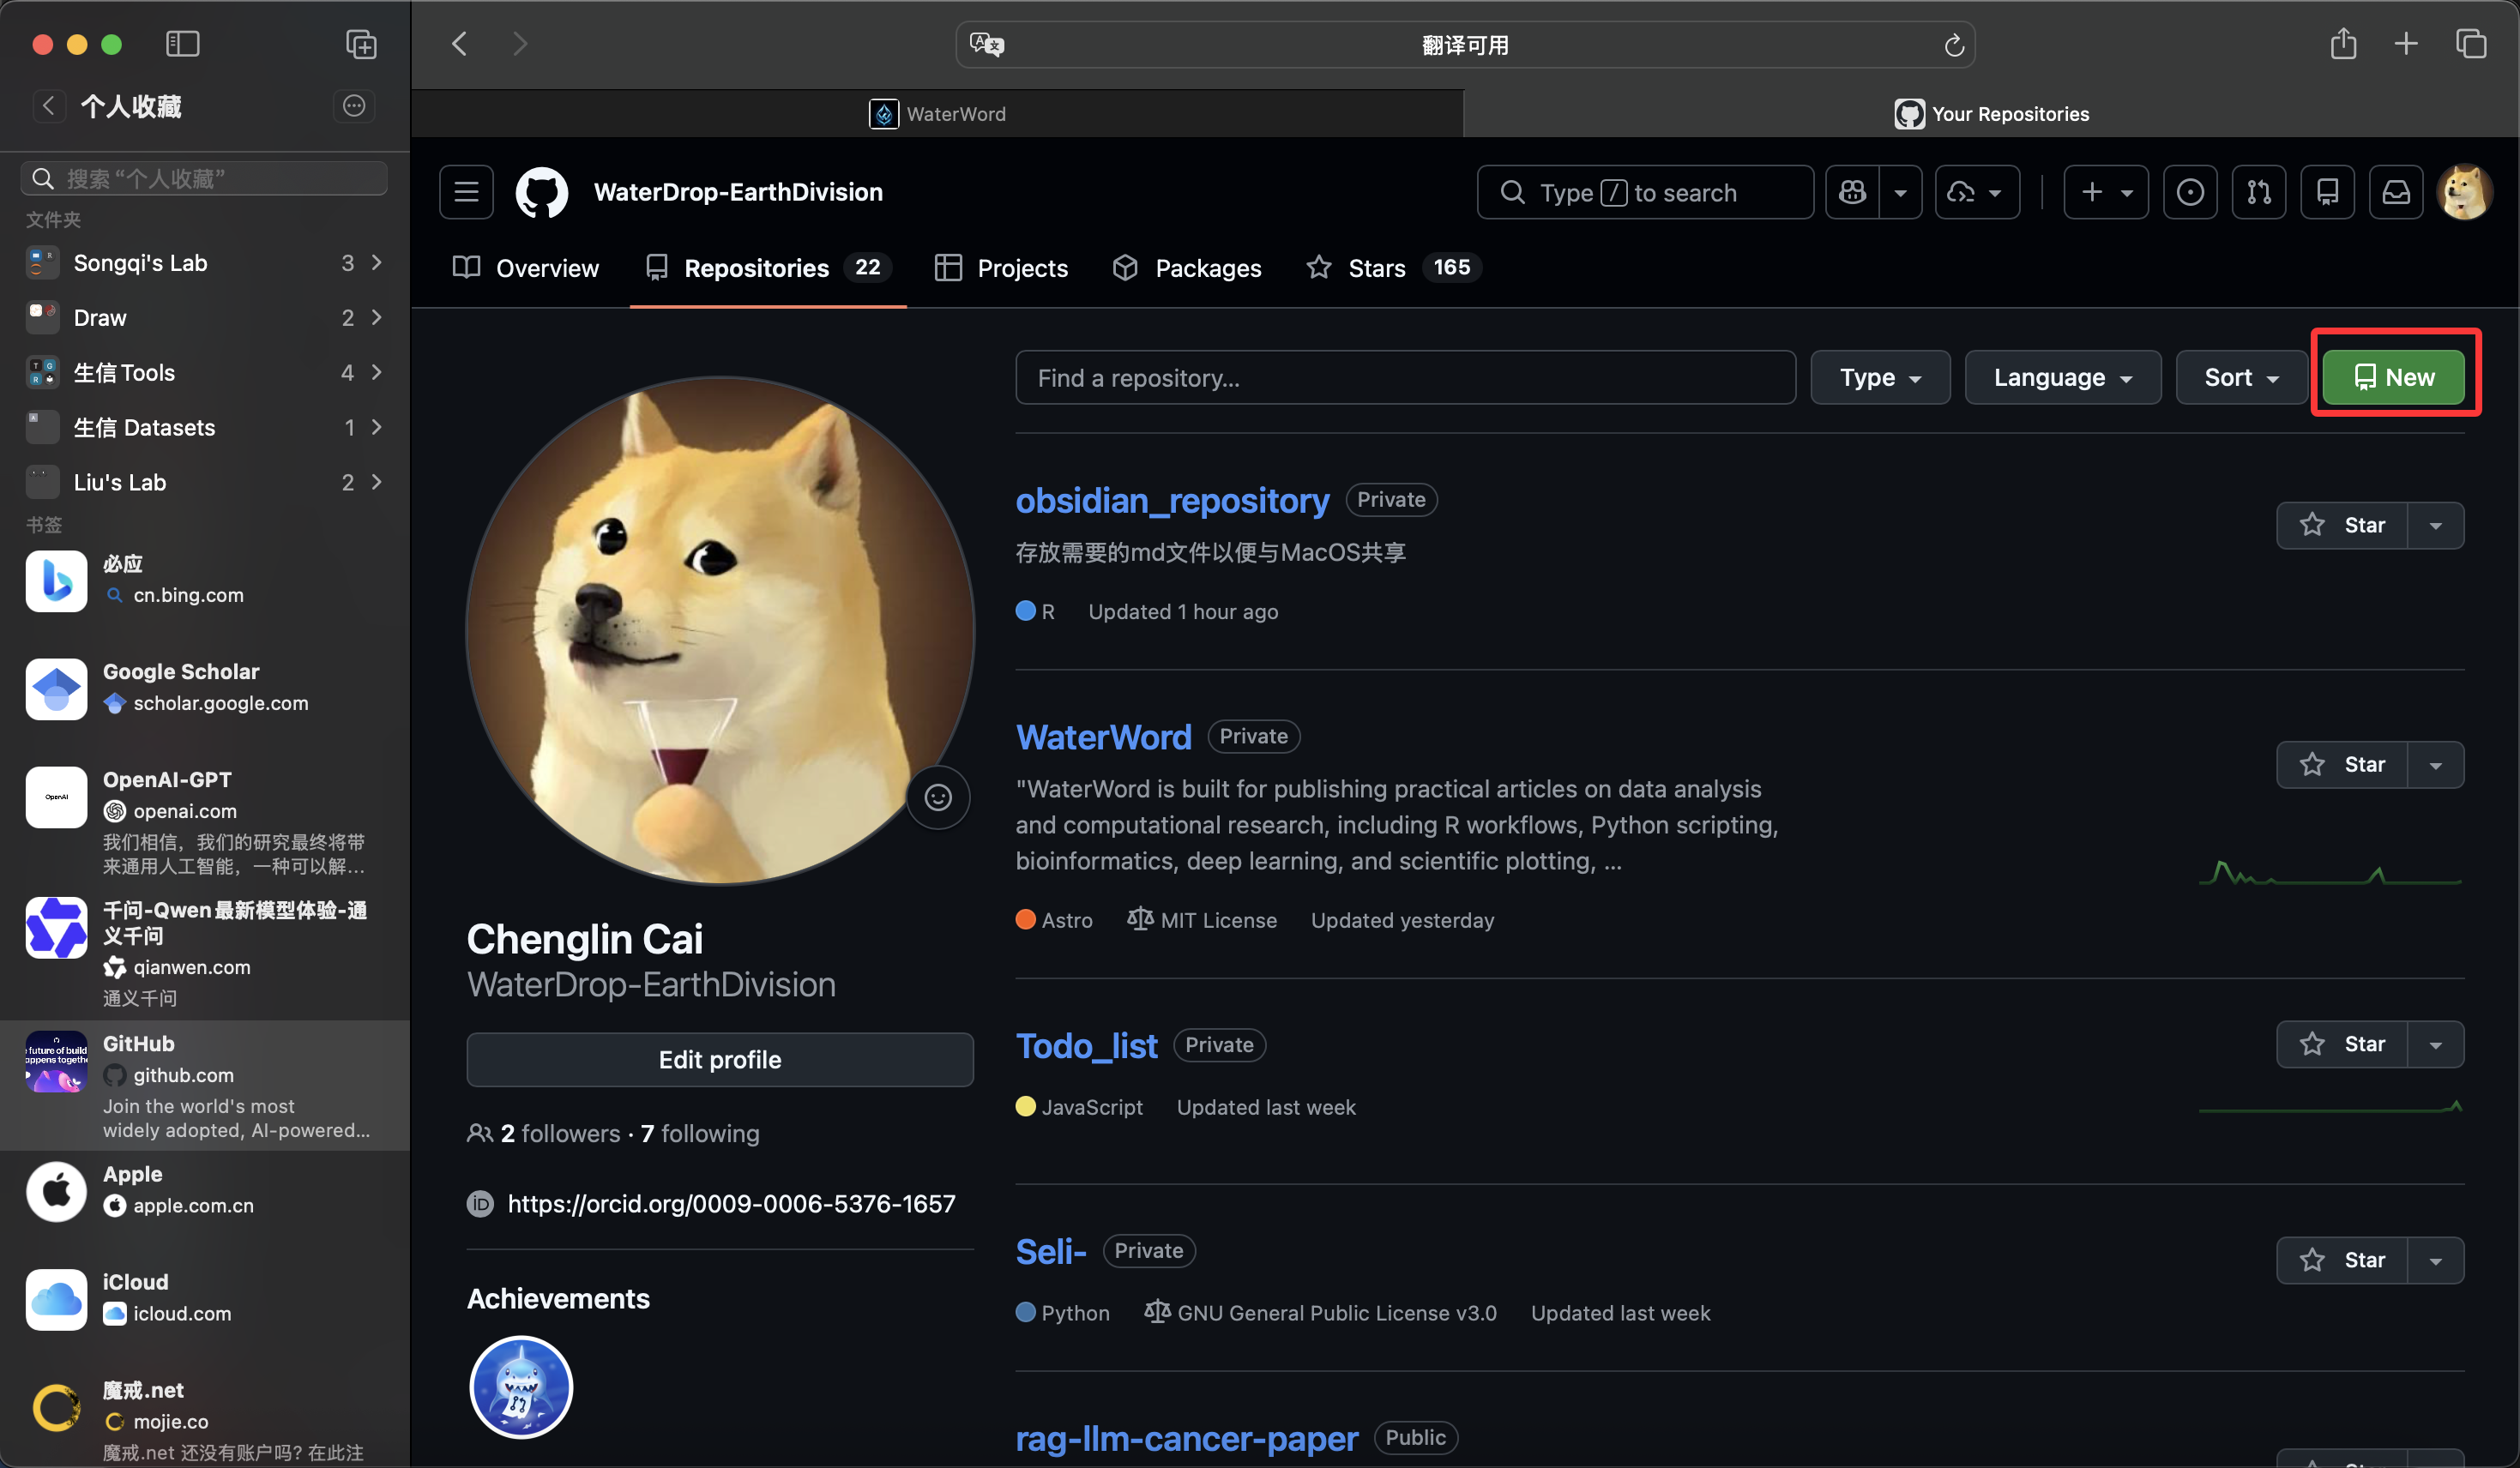Image resolution: width=2520 pixels, height=1468 pixels.
Task: Click the Safari address bar
Action: [x=1465, y=45]
